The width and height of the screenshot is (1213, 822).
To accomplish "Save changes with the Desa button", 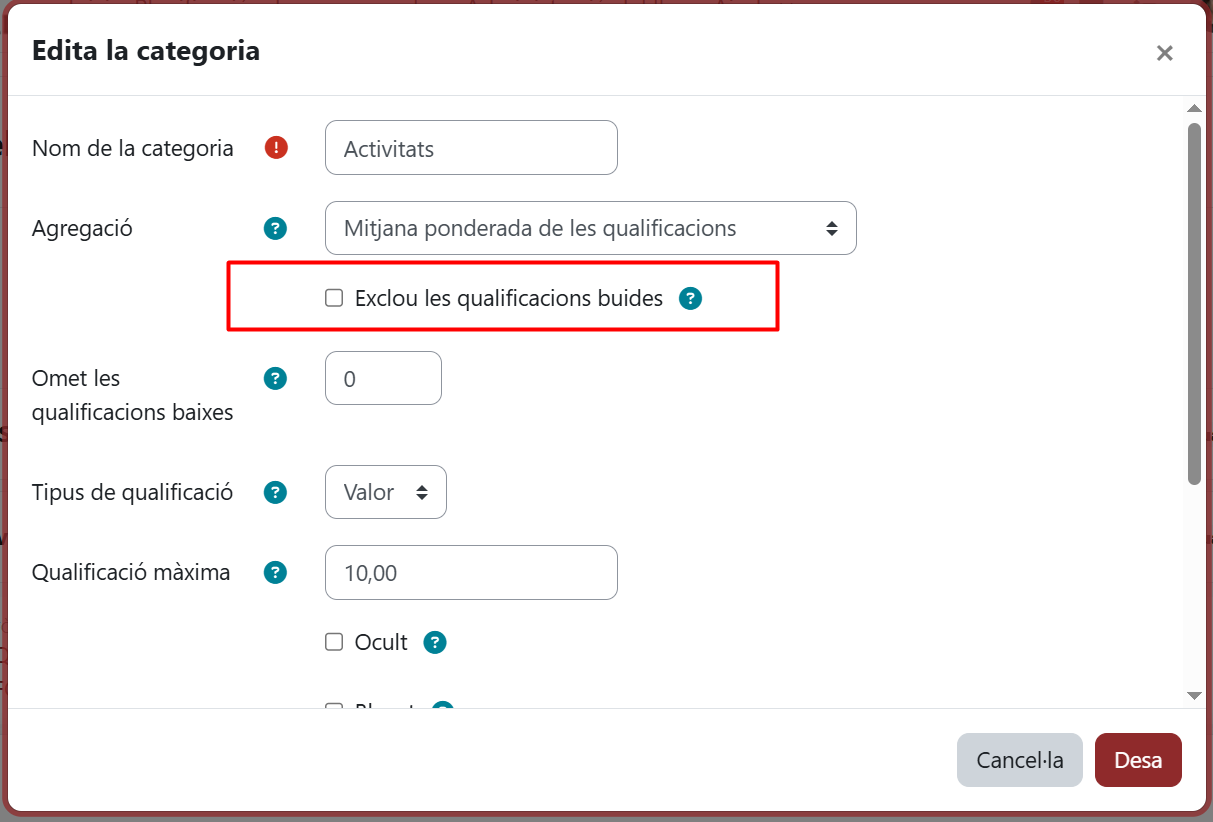I will pyautogui.click(x=1138, y=760).
